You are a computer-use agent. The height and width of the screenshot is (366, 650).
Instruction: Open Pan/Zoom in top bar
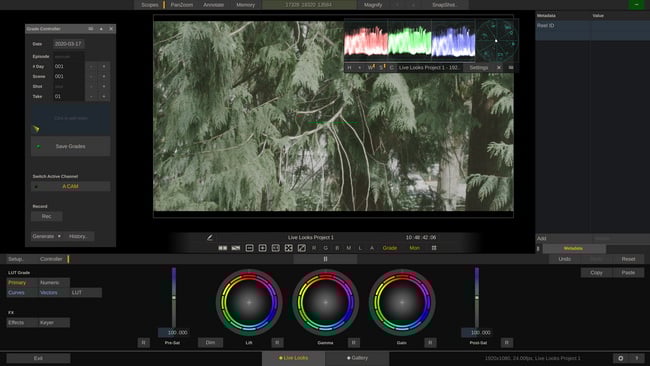[x=182, y=5]
